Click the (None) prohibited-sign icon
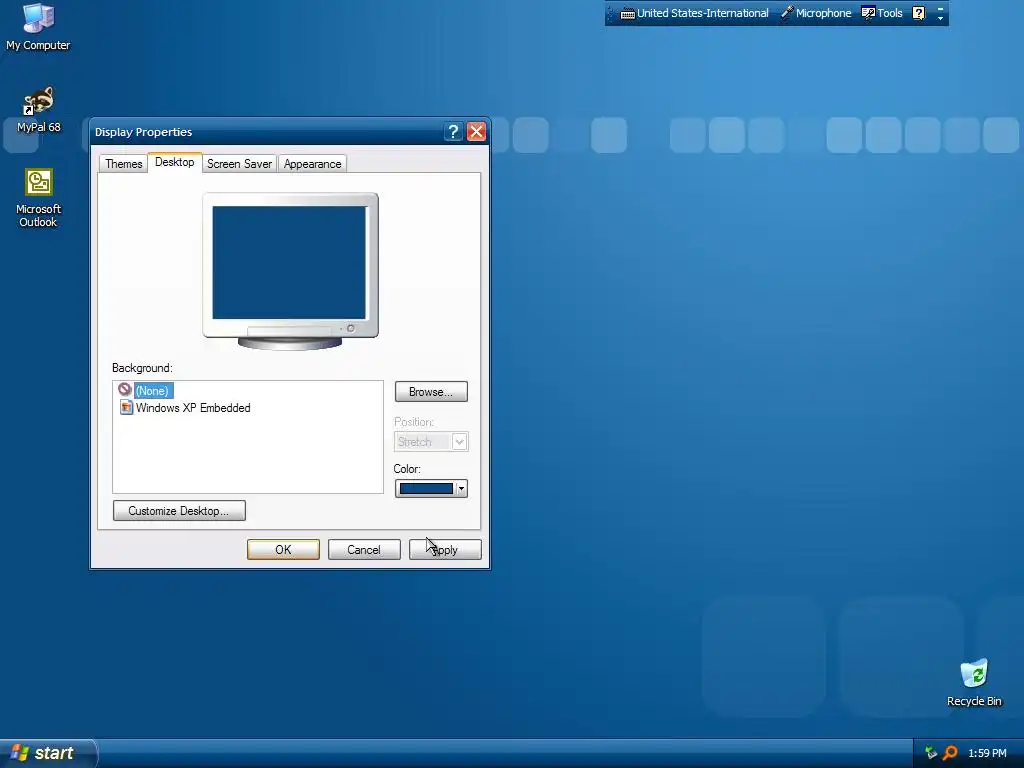Screen dimensions: 1024x768 125,390
